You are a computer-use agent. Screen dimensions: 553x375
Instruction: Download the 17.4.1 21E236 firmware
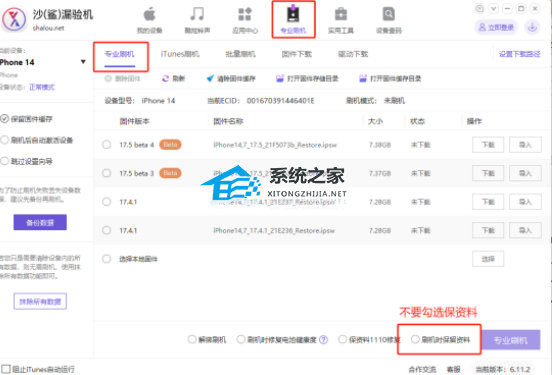488,230
